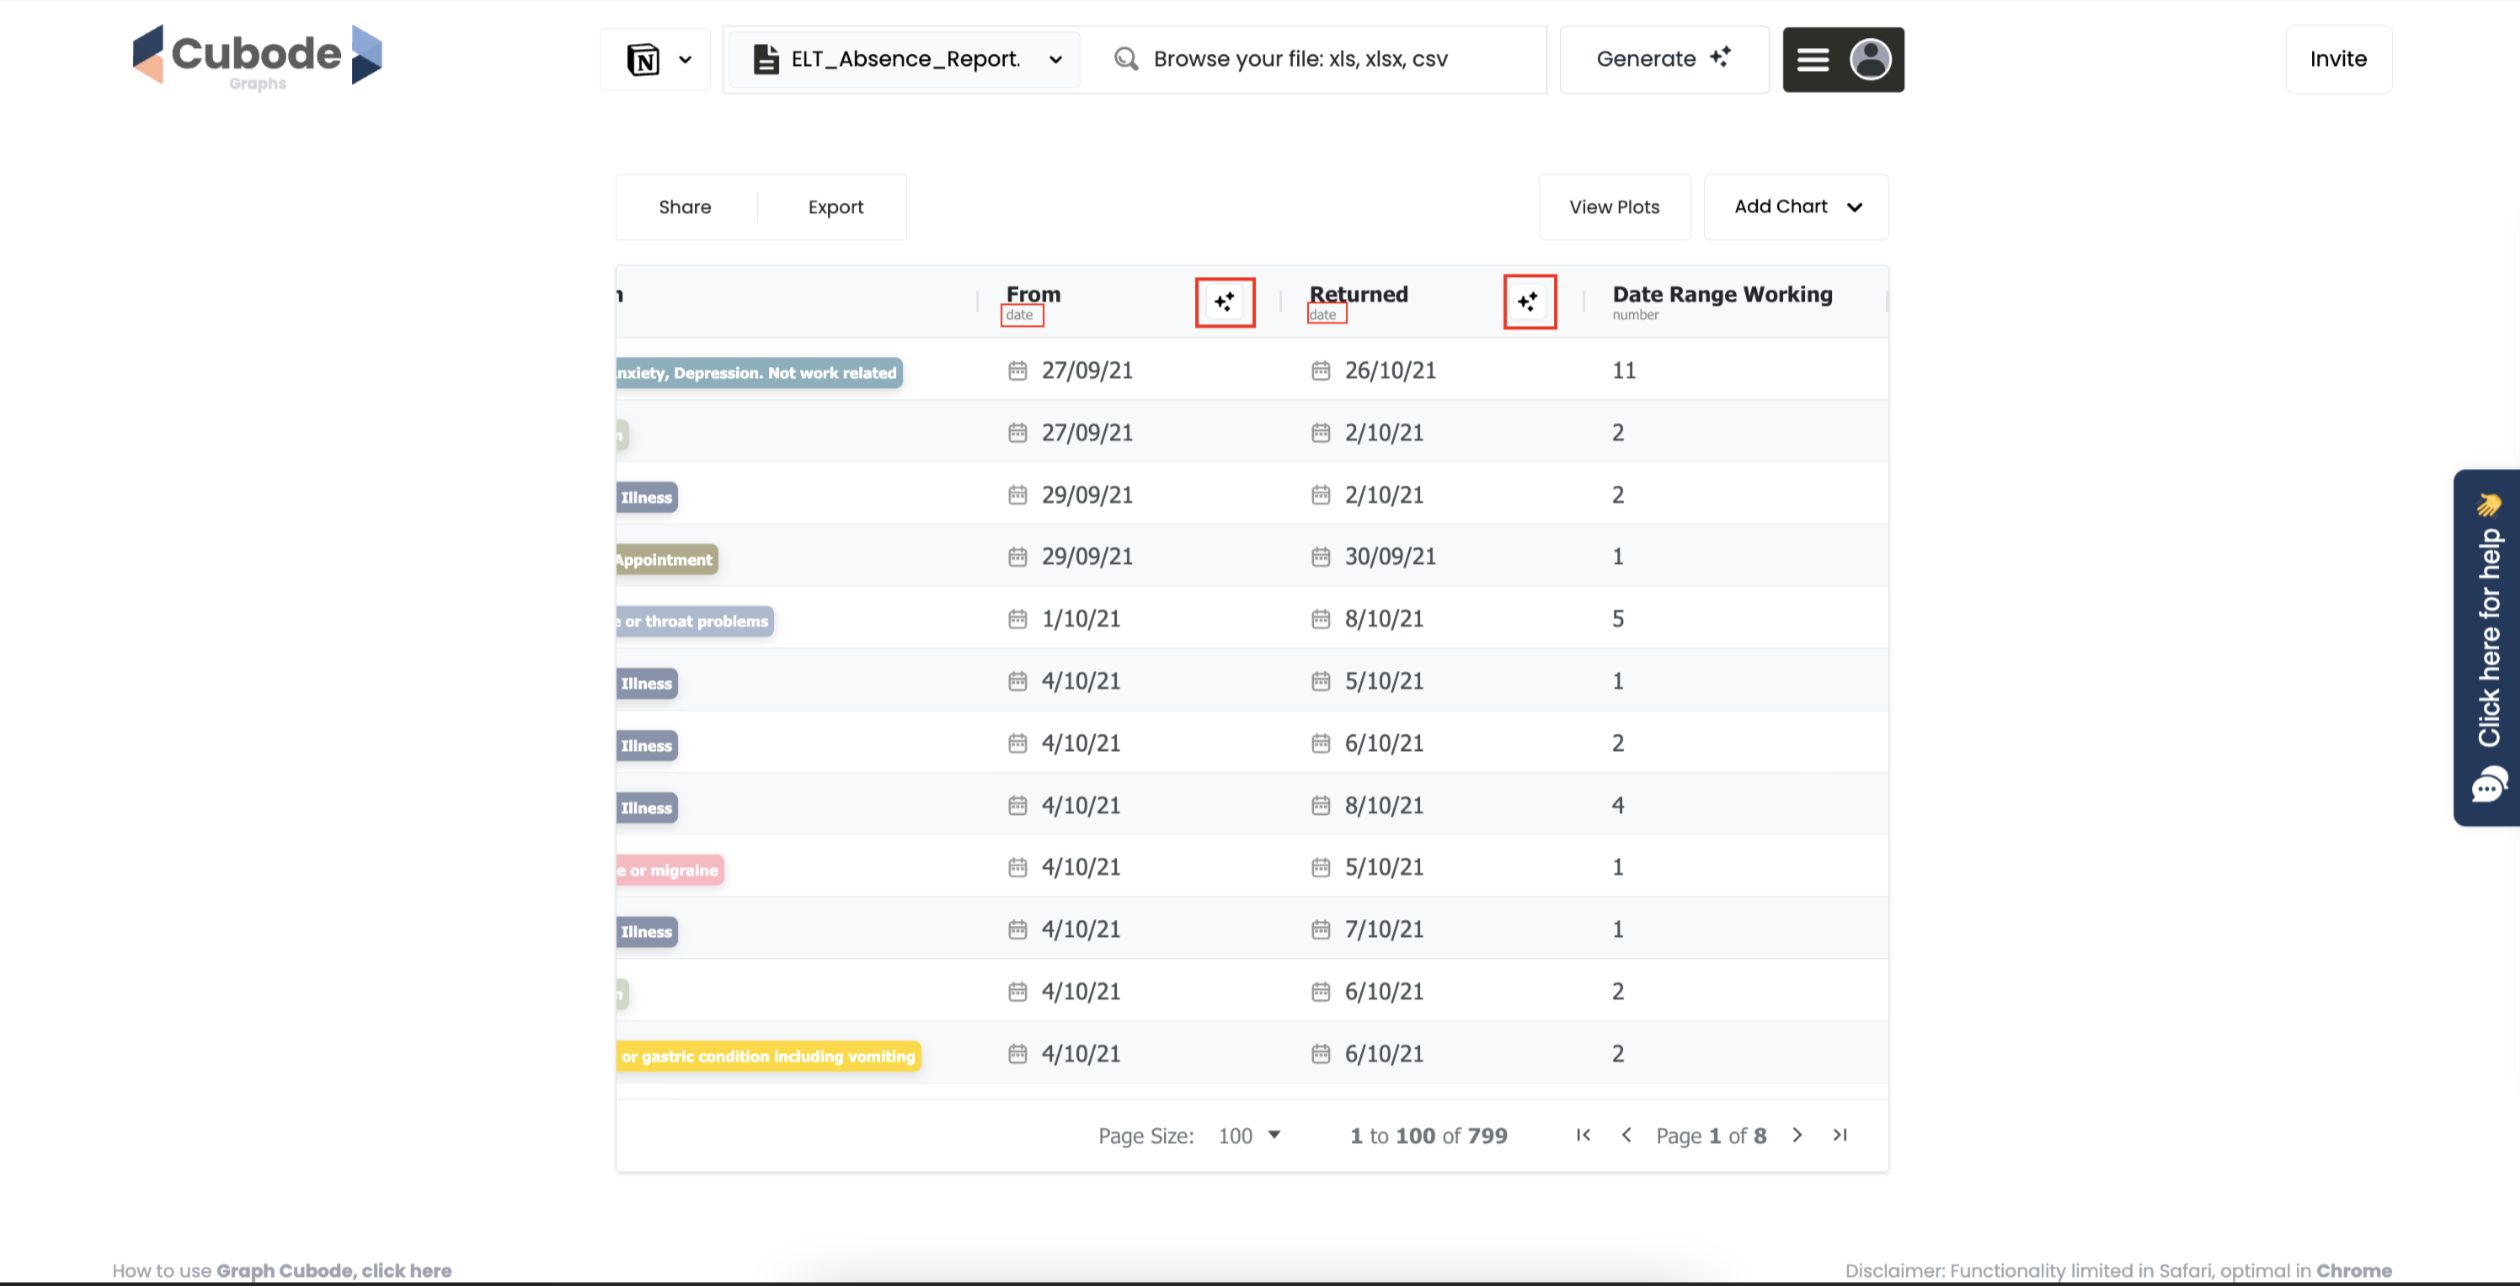Click the Page 1 of 8 indicator
2520x1286 pixels.
tap(1711, 1136)
